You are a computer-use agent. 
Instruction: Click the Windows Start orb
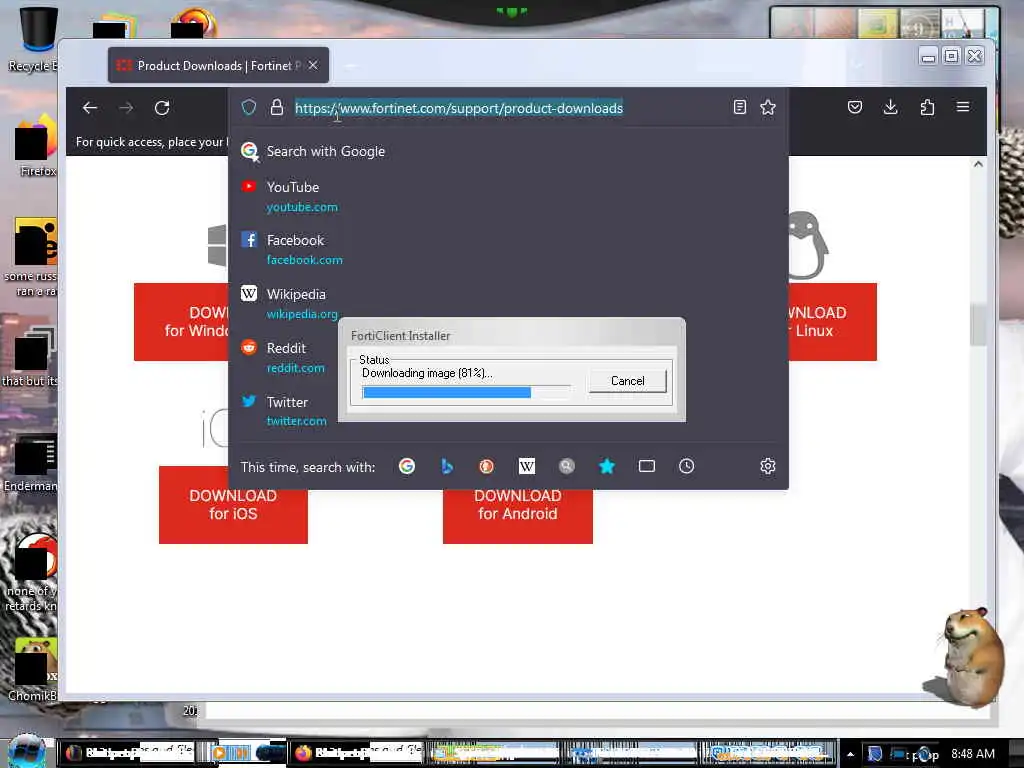click(26, 751)
